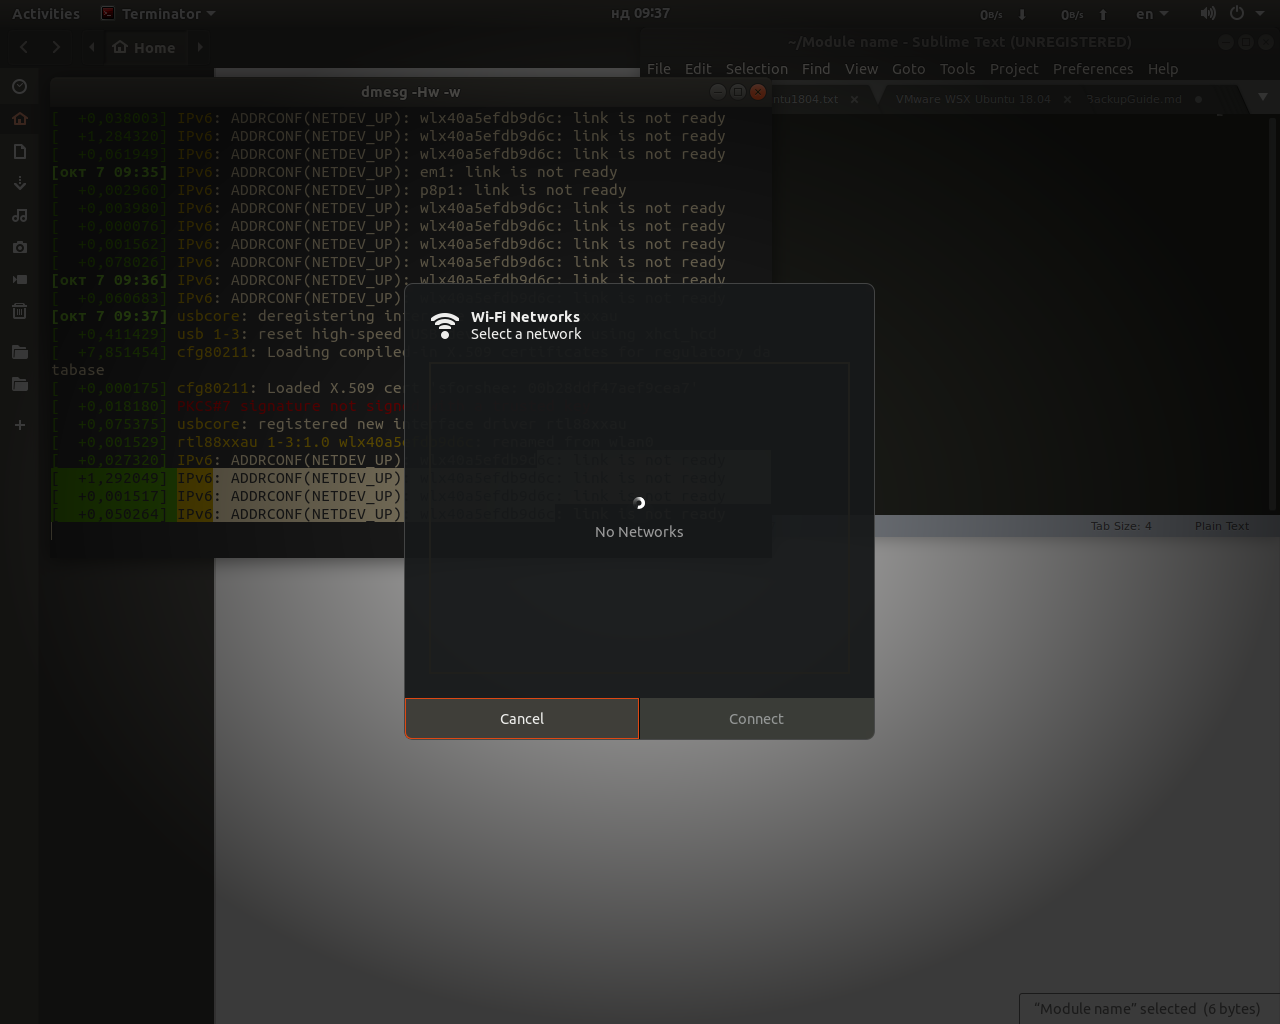Change Plain Text syntax in status bar
This screenshot has width=1280, height=1024.
click(1222, 526)
